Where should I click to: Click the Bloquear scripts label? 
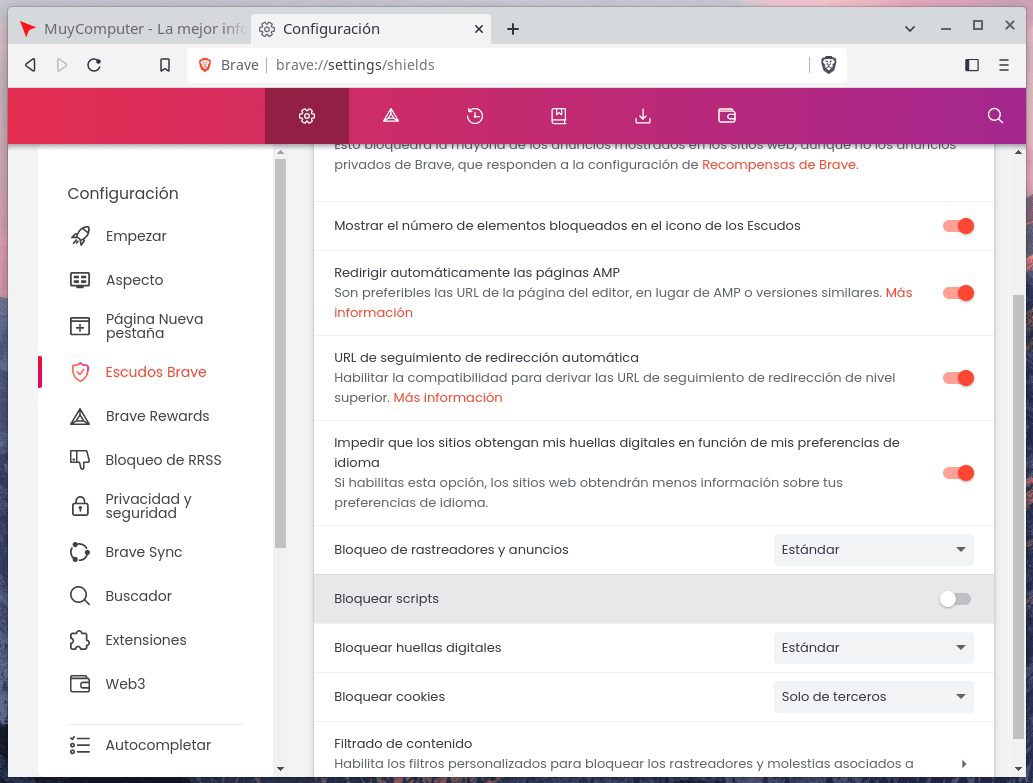tap(387, 599)
